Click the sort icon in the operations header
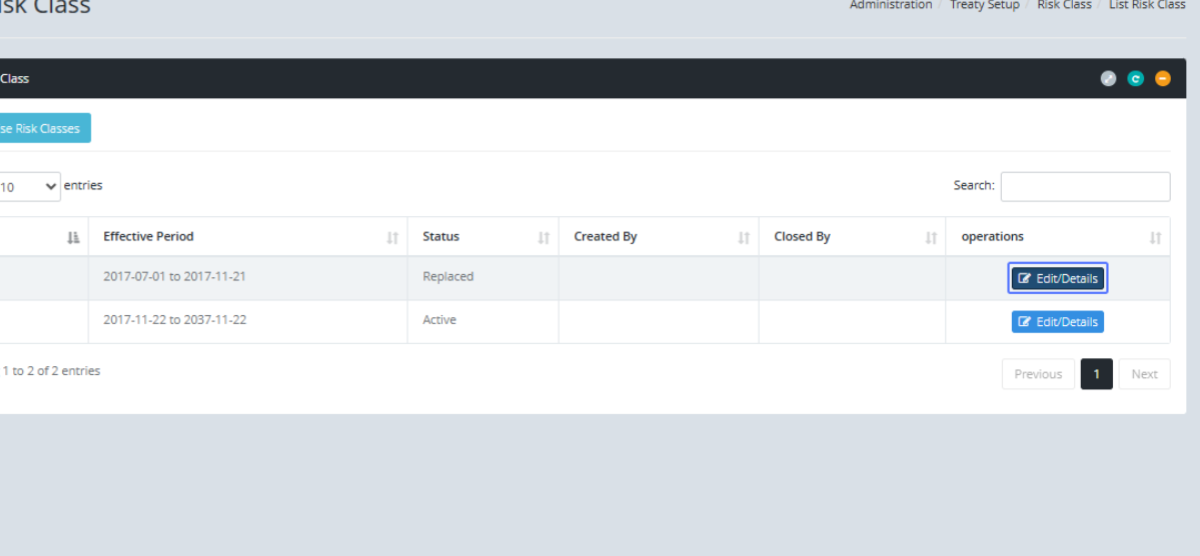This screenshot has width=1200, height=556. coord(1155,238)
